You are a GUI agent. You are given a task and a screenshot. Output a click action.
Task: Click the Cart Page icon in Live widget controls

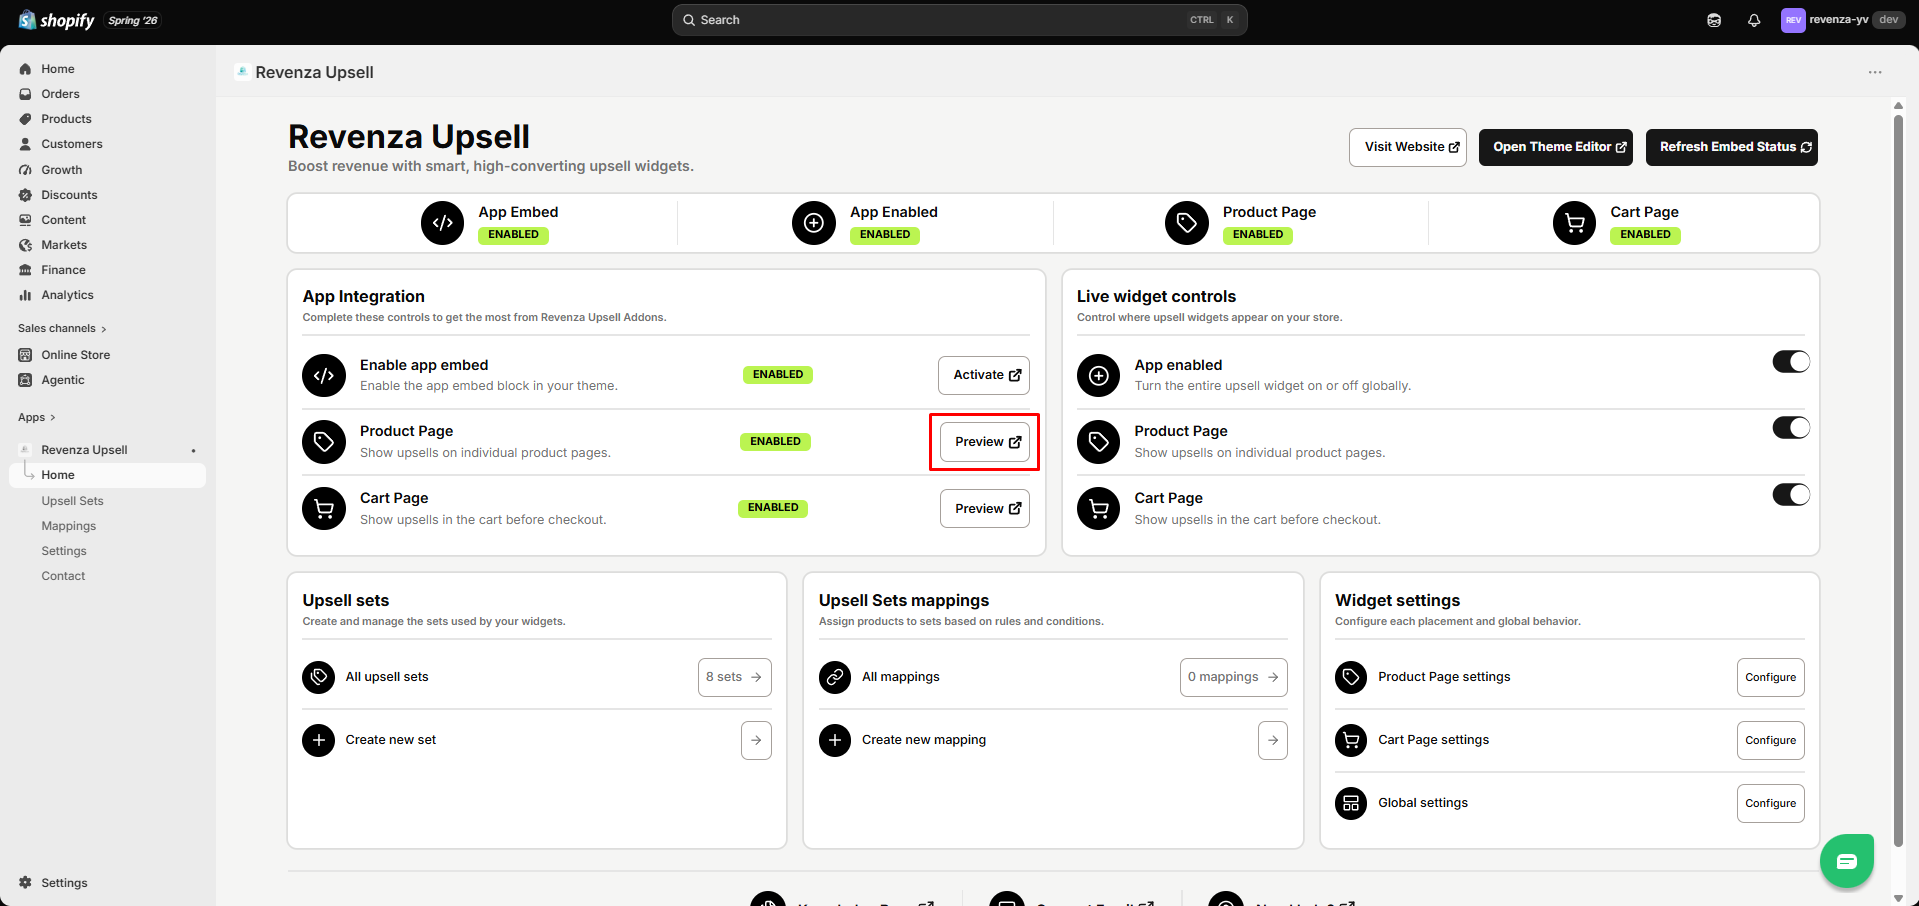(x=1099, y=509)
